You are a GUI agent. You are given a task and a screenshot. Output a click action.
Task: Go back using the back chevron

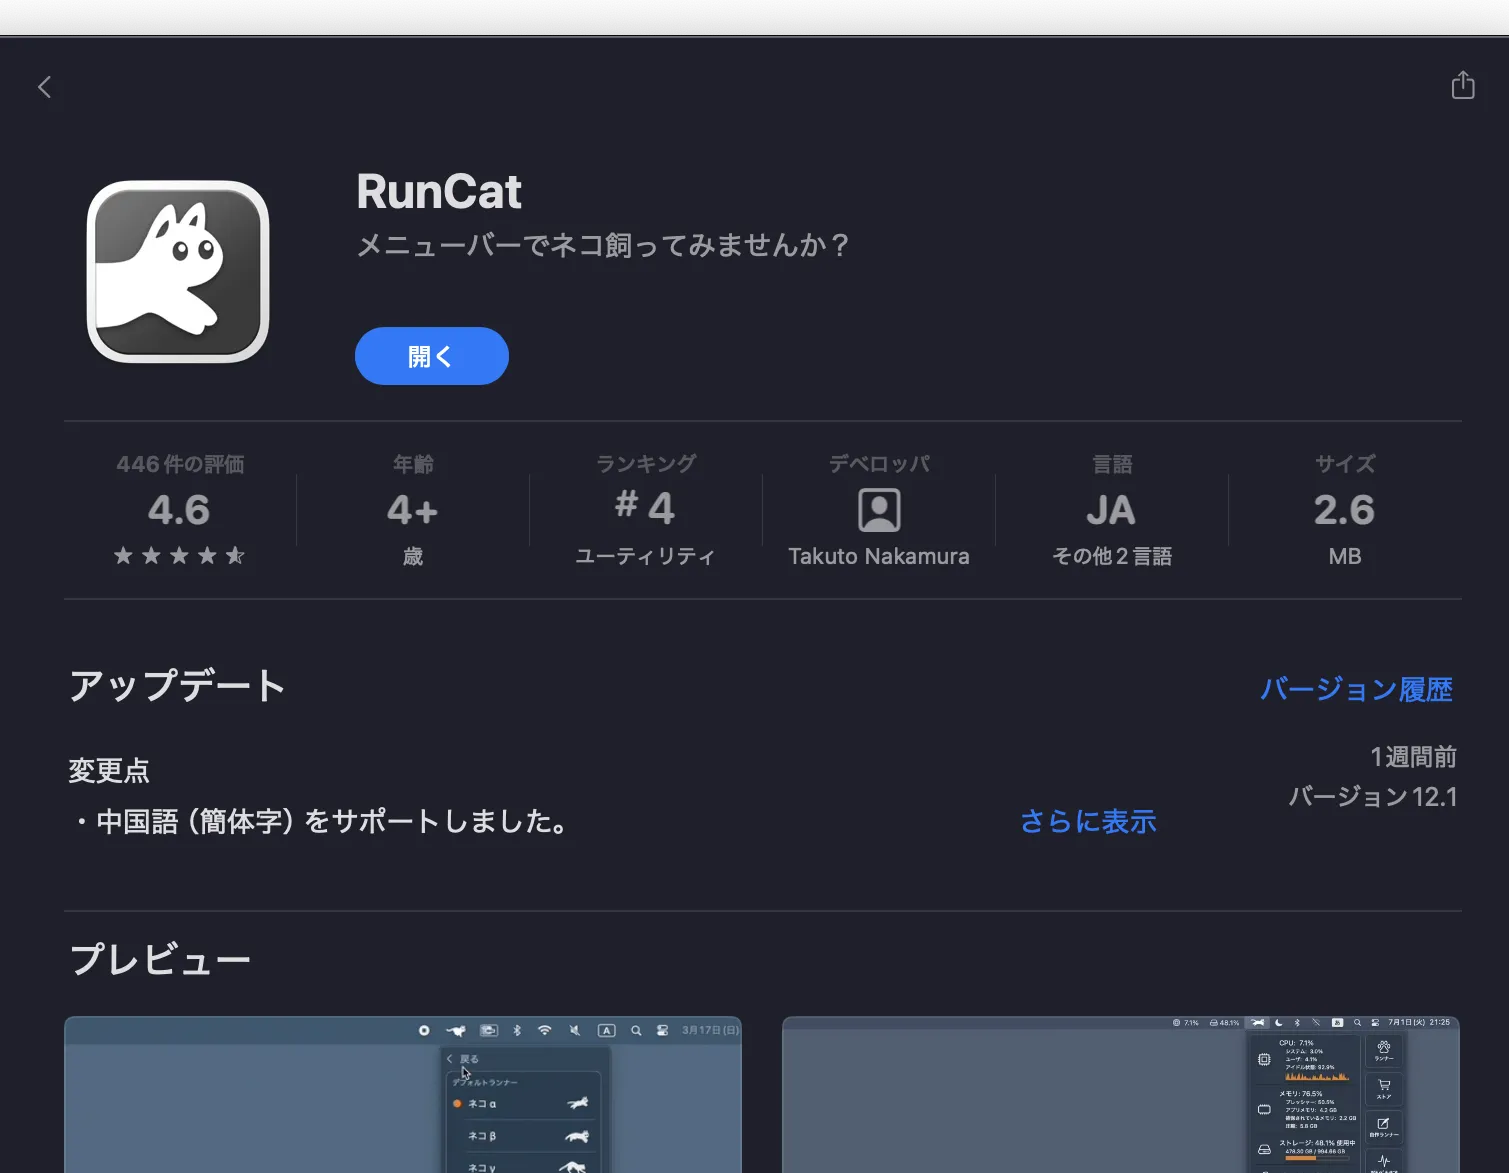(x=44, y=87)
